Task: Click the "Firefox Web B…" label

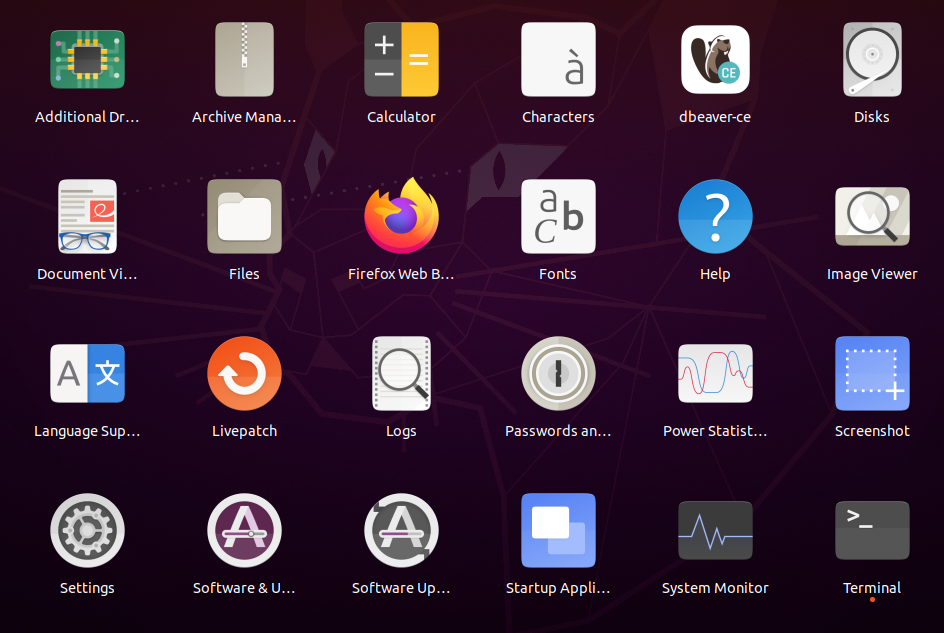Action: pos(402,274)
